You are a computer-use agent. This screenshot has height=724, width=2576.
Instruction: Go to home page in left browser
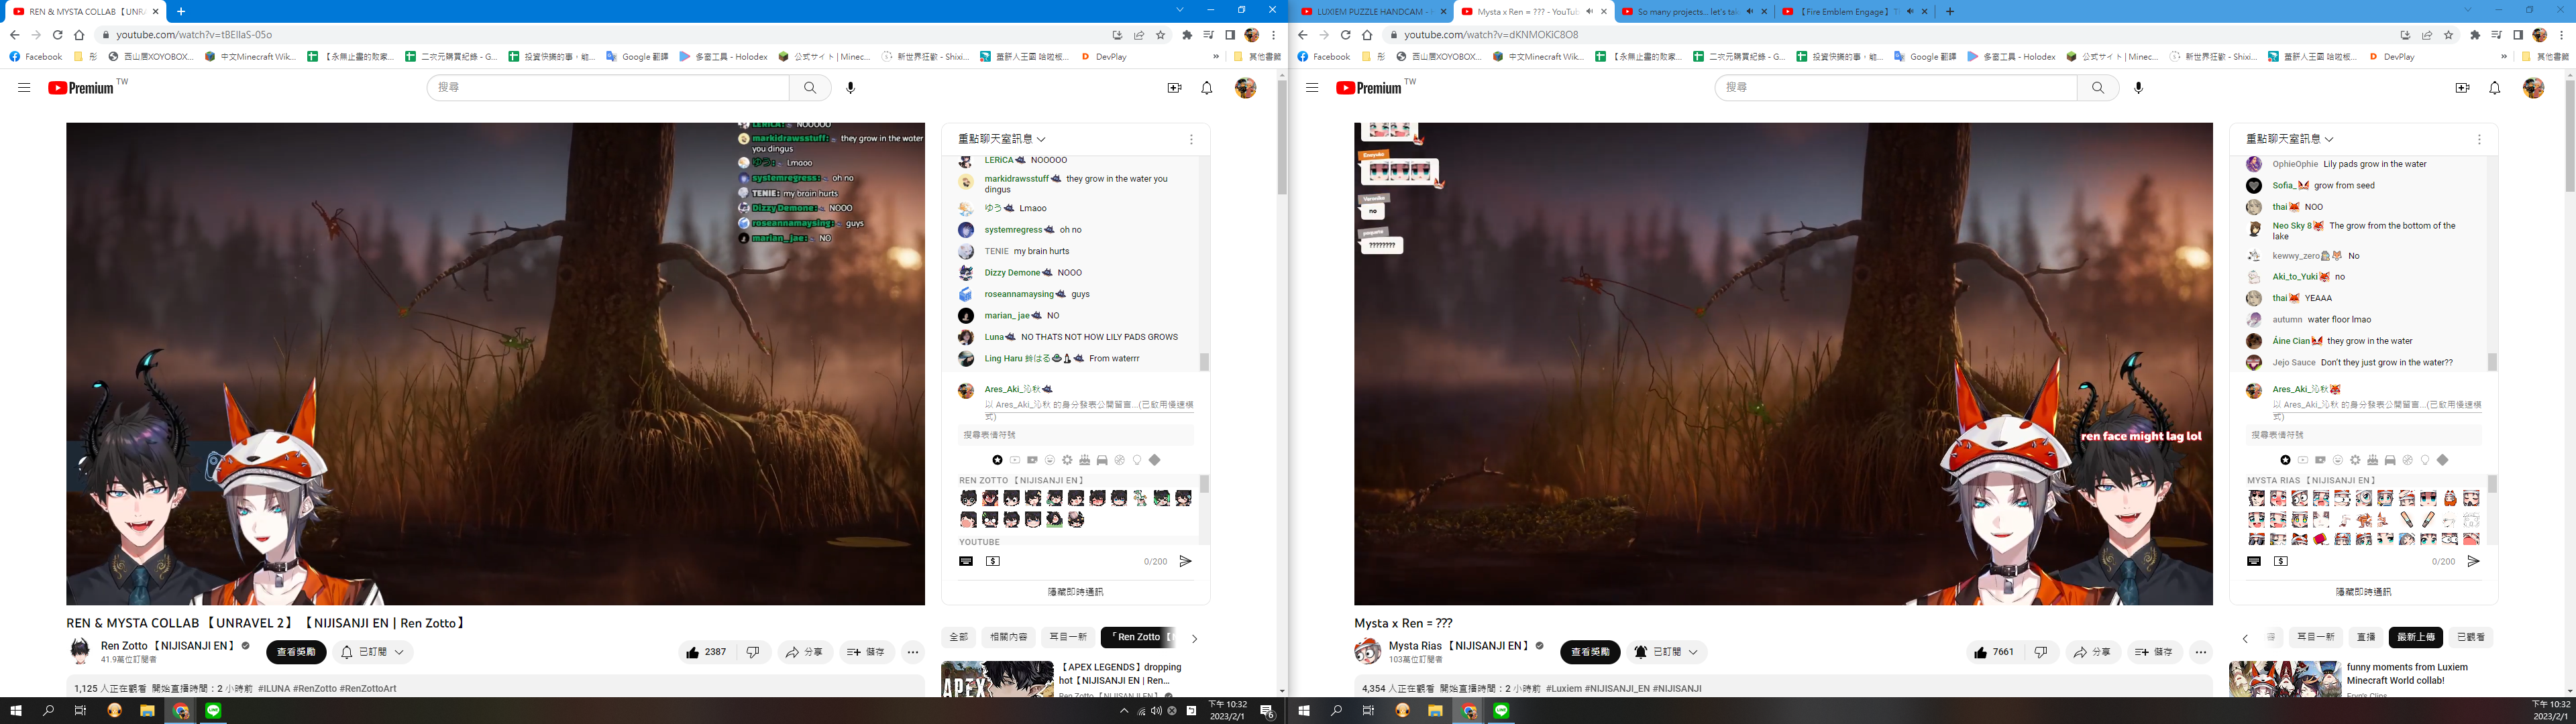pyautogui.click(x=79, y=35)
